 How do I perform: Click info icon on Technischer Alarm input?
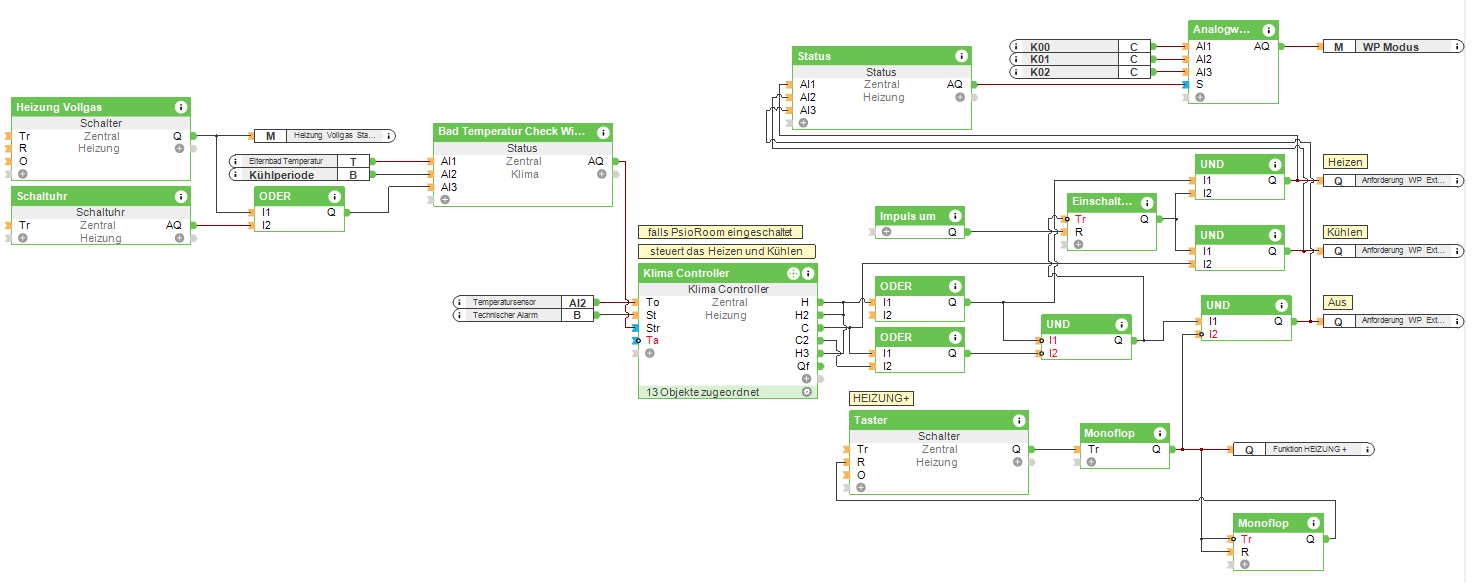[461, 315]
